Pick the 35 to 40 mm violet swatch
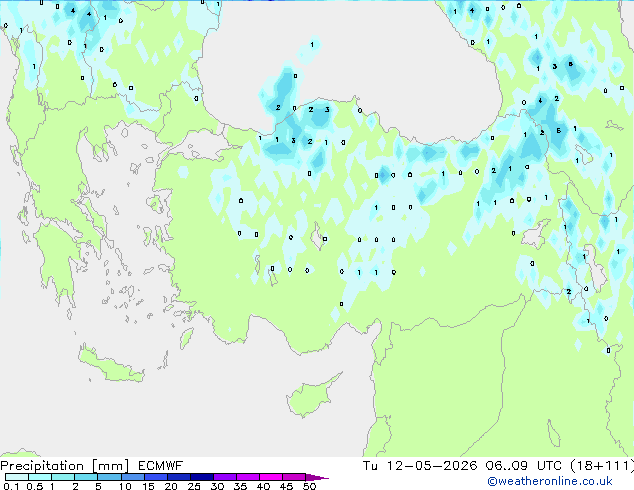This screenshot has width=634, height=490. [x=248, y=477]
